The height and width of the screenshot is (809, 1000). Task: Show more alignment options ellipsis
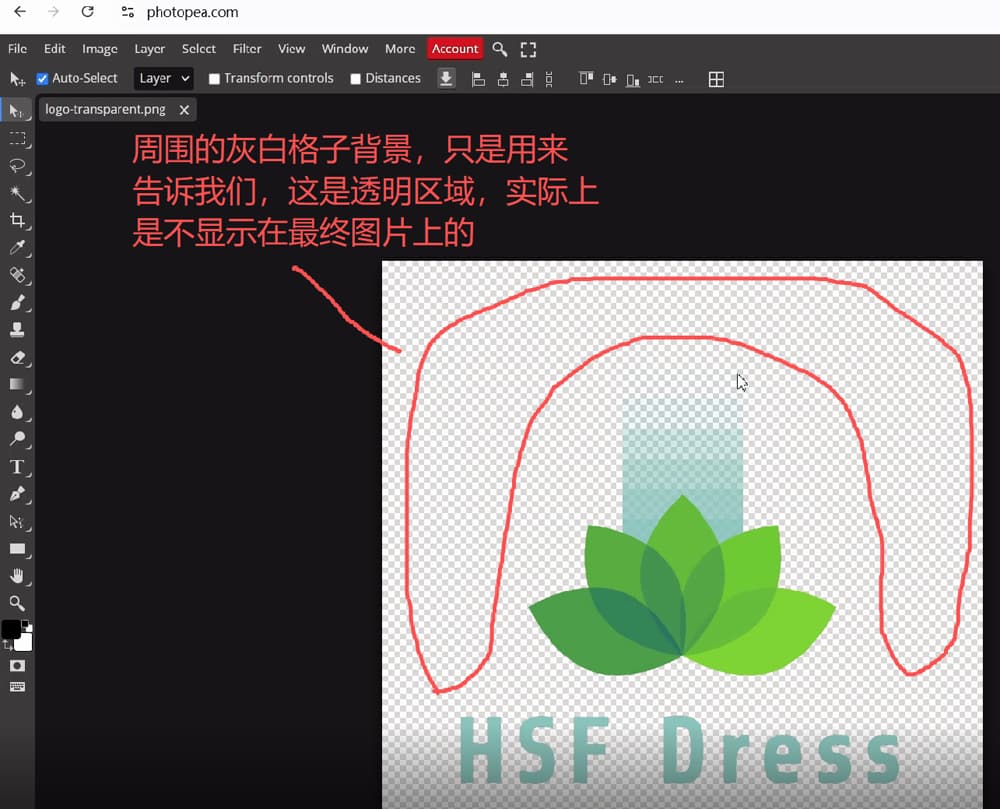coord(679,81)
